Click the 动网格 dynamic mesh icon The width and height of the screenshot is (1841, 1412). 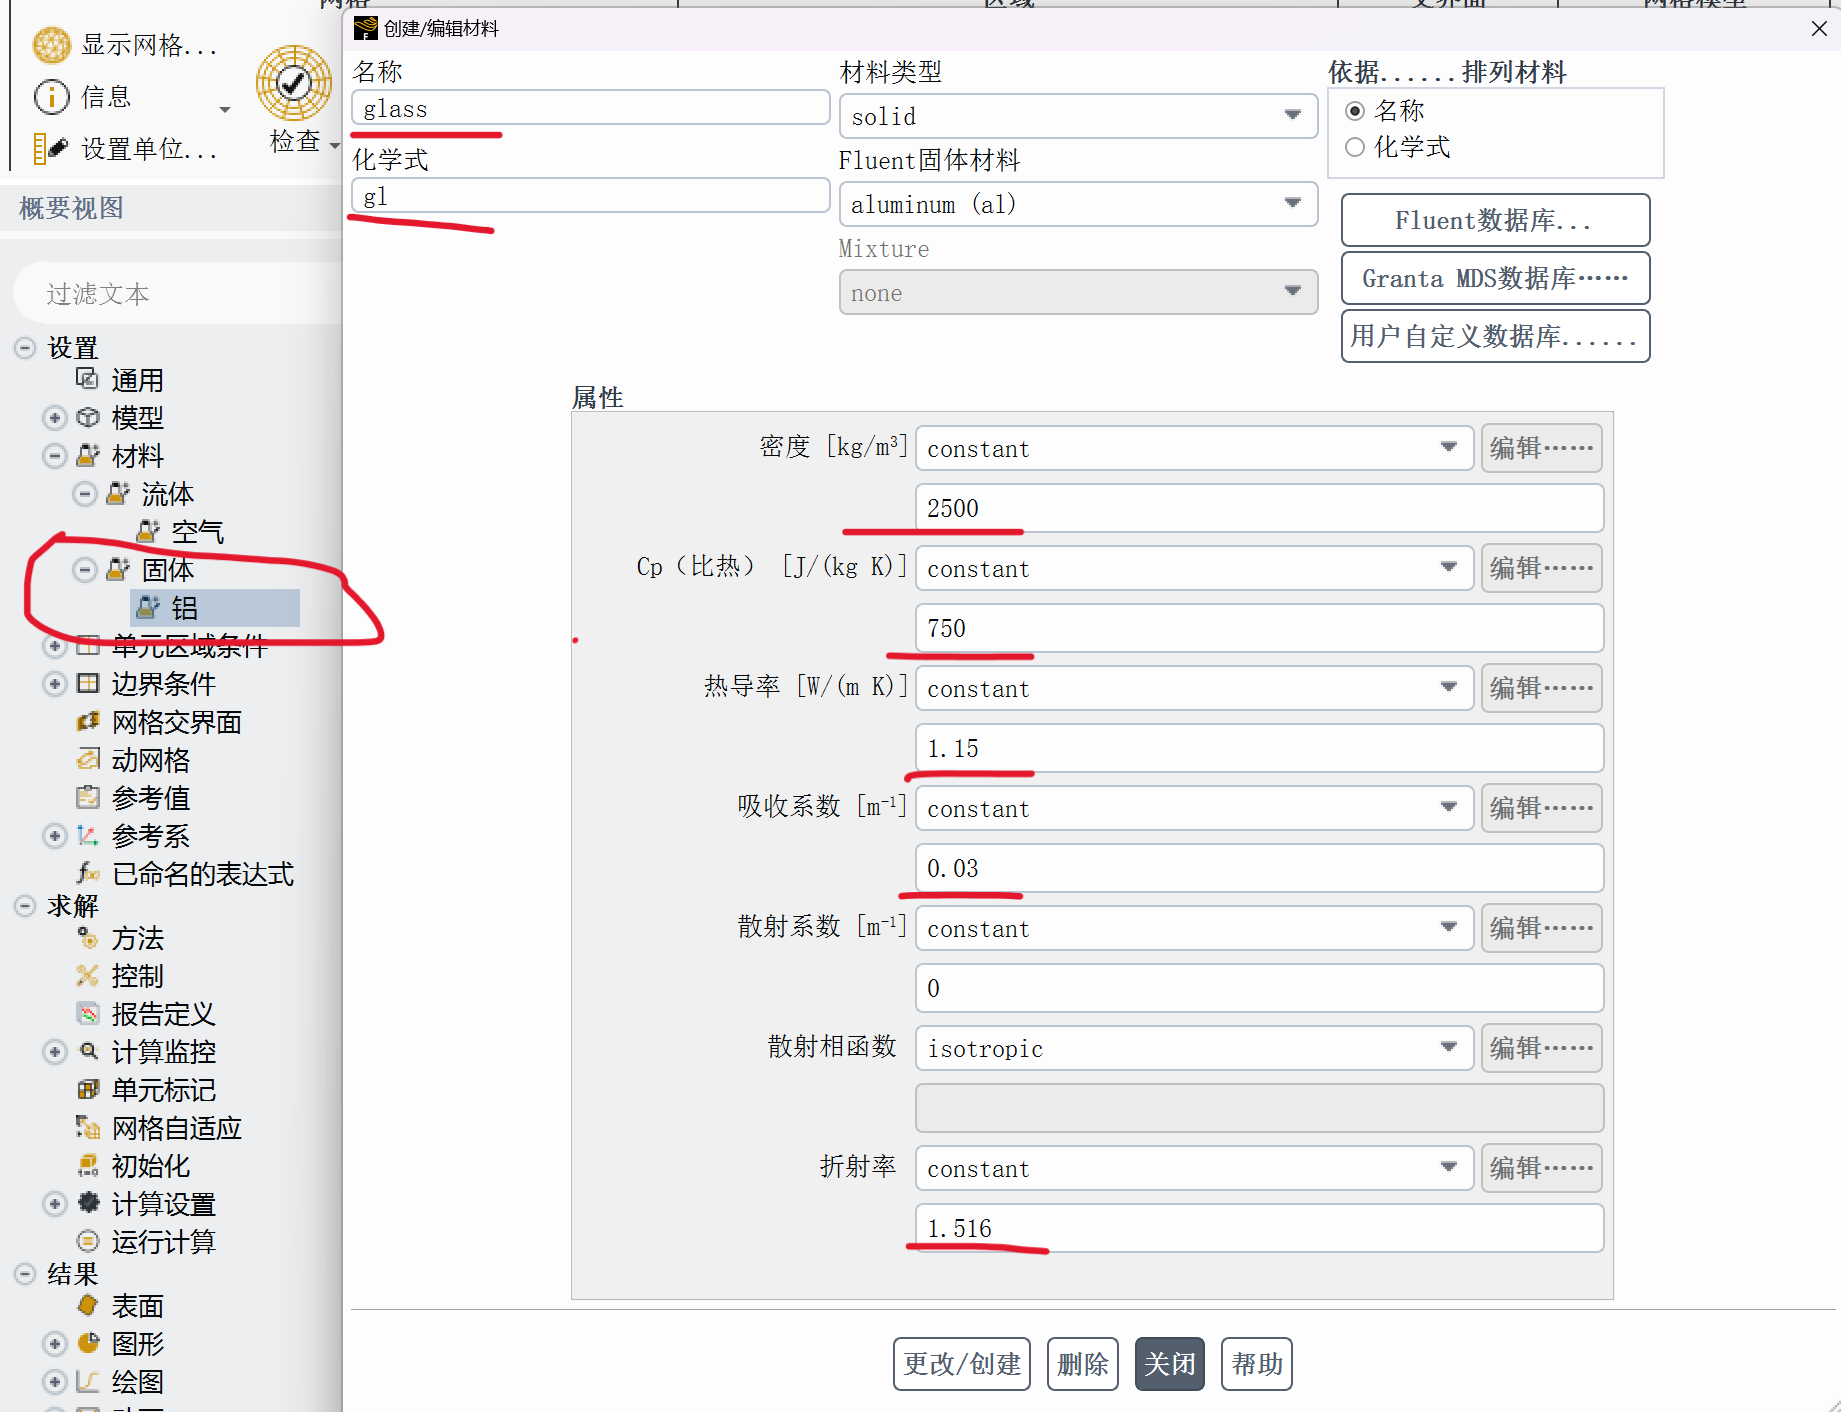click(x=88, y=759)
